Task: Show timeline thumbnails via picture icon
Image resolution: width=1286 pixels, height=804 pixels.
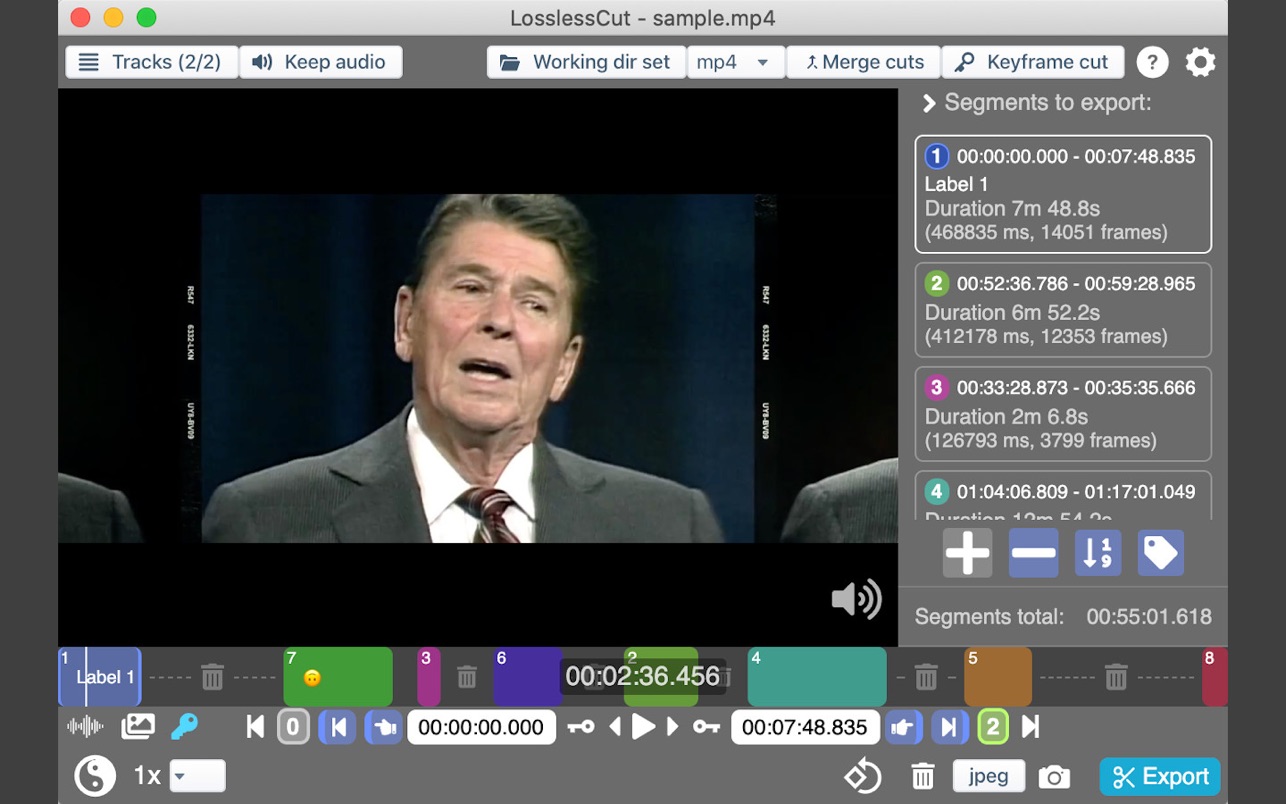Action: coord(138,727)
